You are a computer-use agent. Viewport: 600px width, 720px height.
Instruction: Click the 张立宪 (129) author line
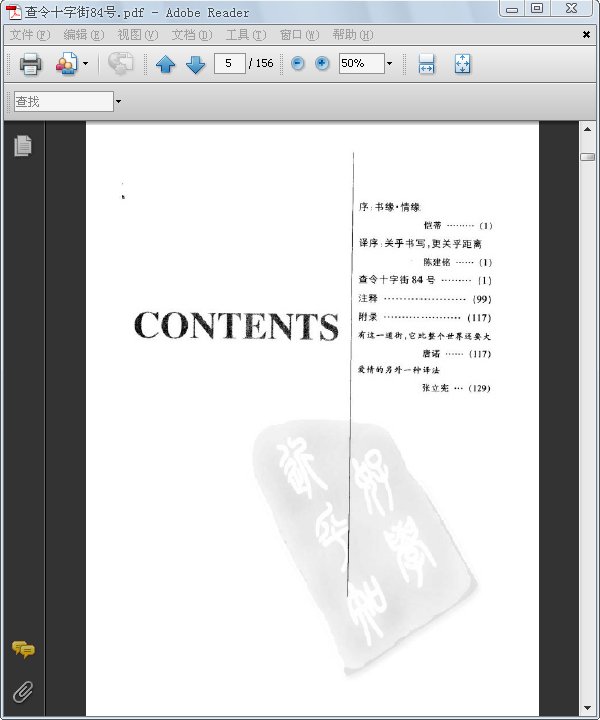click(x=456, y=388)
